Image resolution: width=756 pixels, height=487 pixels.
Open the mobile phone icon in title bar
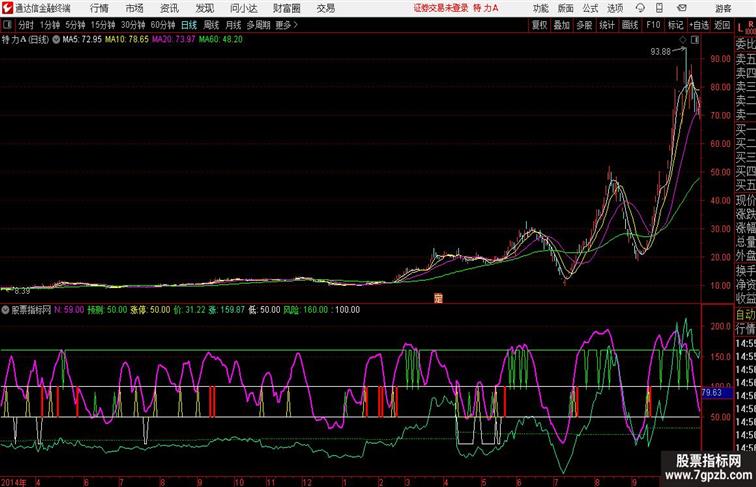click(659, 8)
